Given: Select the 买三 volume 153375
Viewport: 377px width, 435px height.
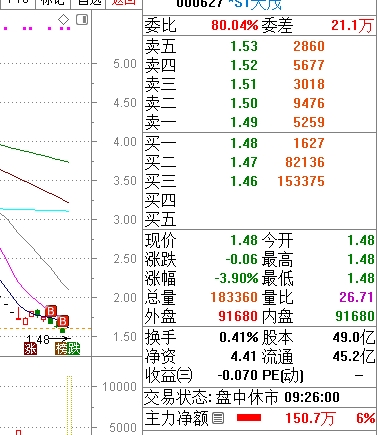Looking at the screenshot, I should 301,181.
